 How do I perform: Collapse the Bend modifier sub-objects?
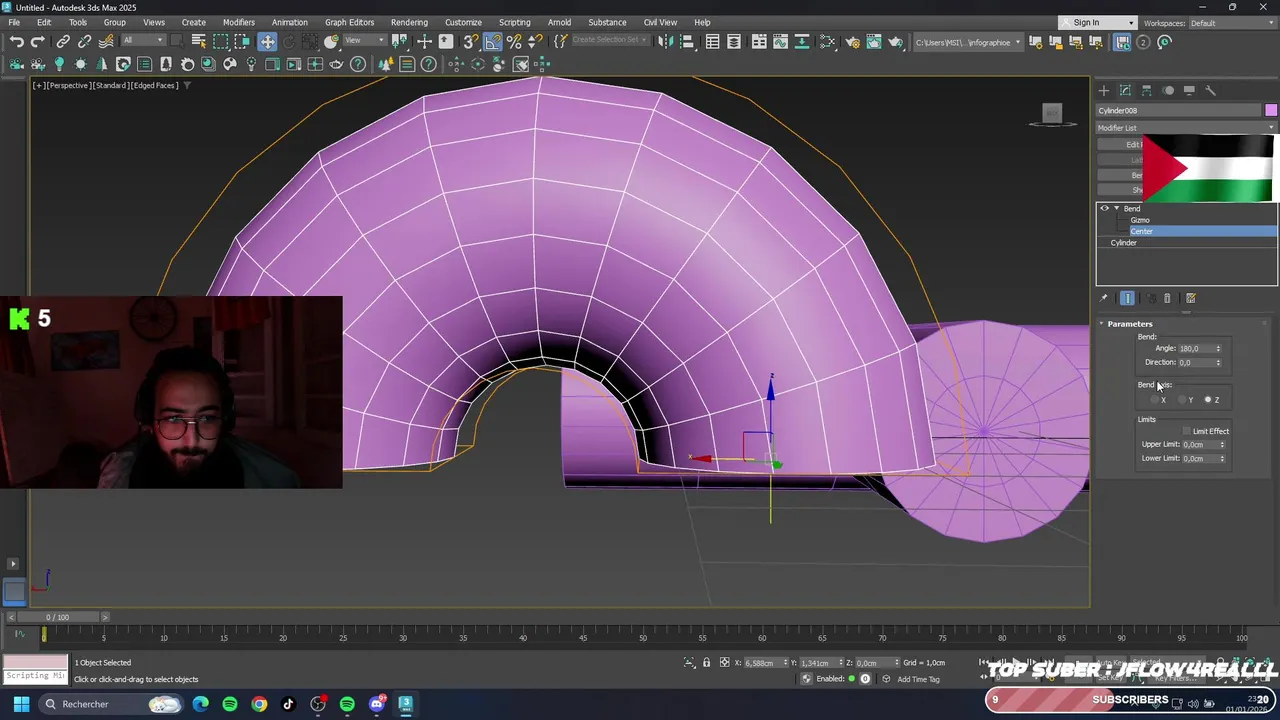pyautogui.click(x=1116, y=209)
